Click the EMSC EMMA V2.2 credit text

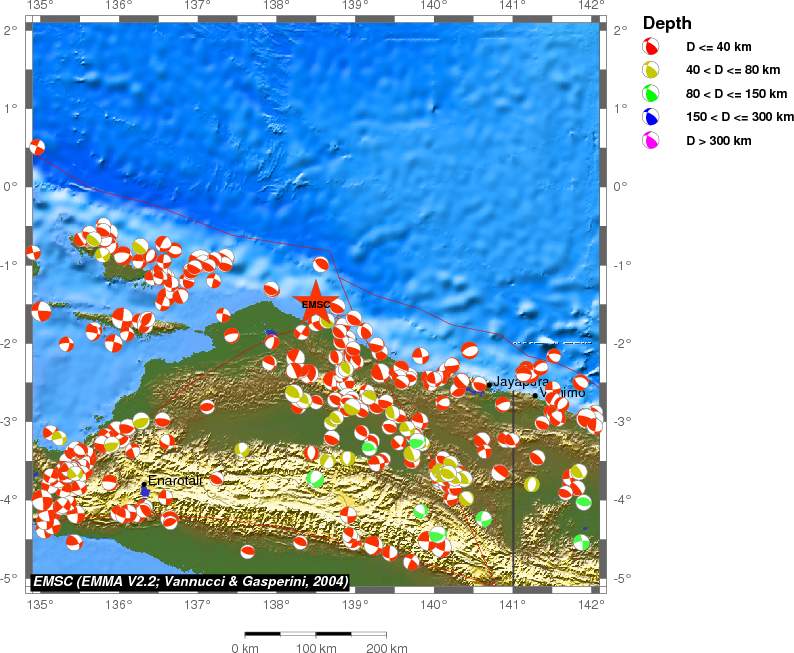pyautogui.click(x=190, y=581)
